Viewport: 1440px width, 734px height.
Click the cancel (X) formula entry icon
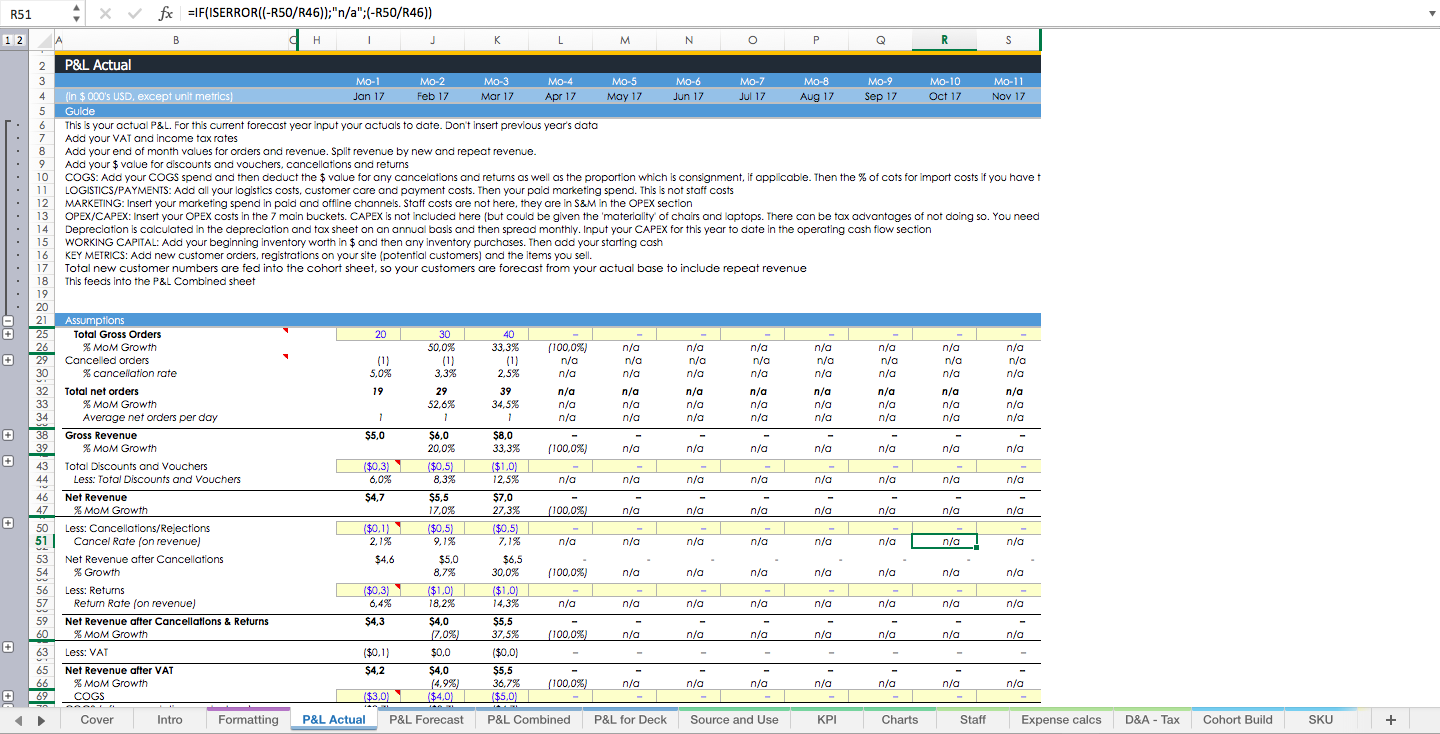coord(107,14)
